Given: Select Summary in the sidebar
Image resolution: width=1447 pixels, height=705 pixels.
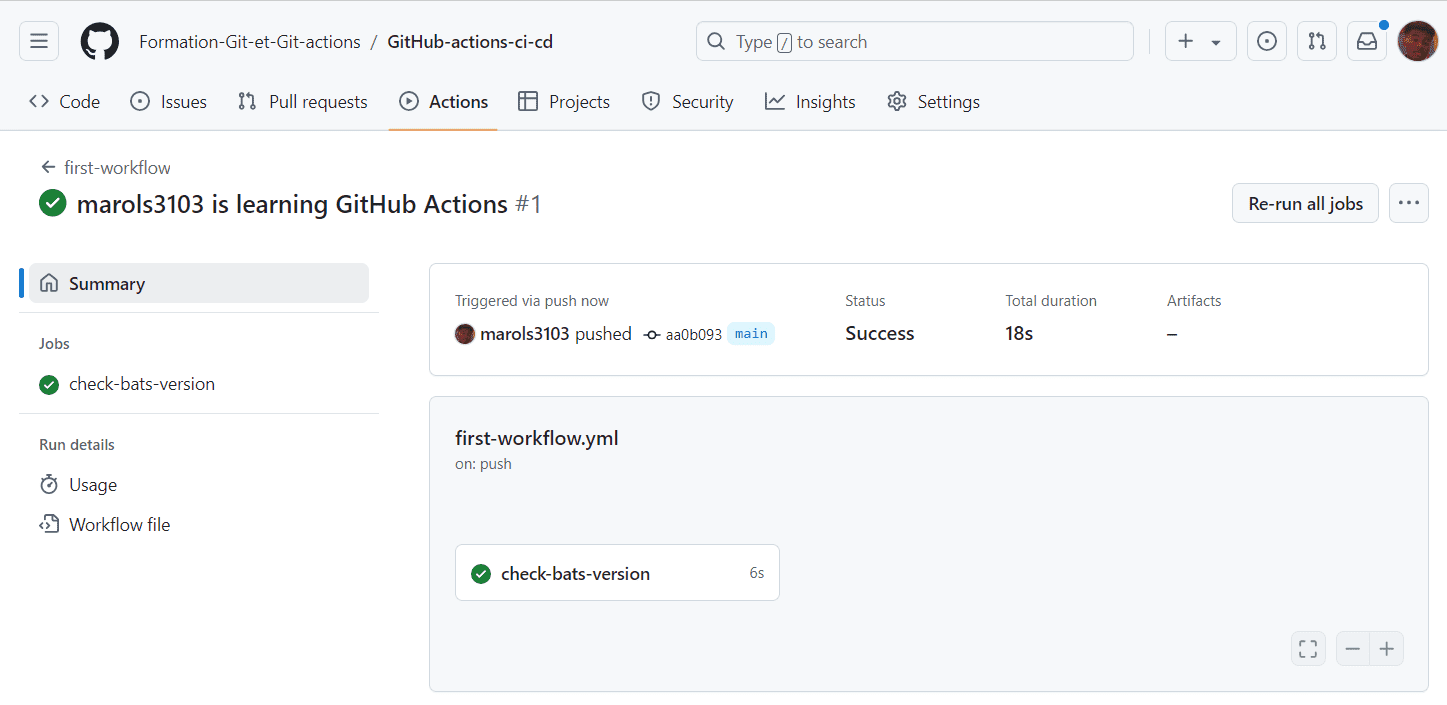Looking at the screenshot, I should click(199, 283).
